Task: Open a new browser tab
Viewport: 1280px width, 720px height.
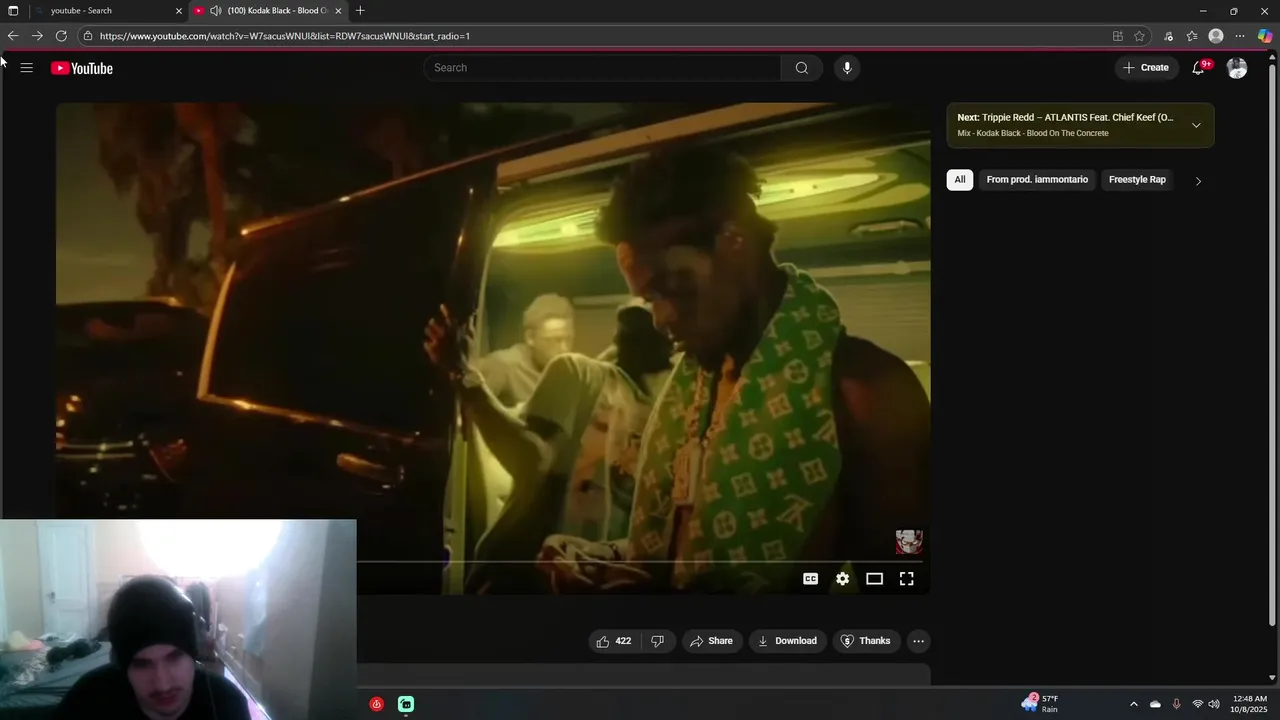Action: (360, 11)
